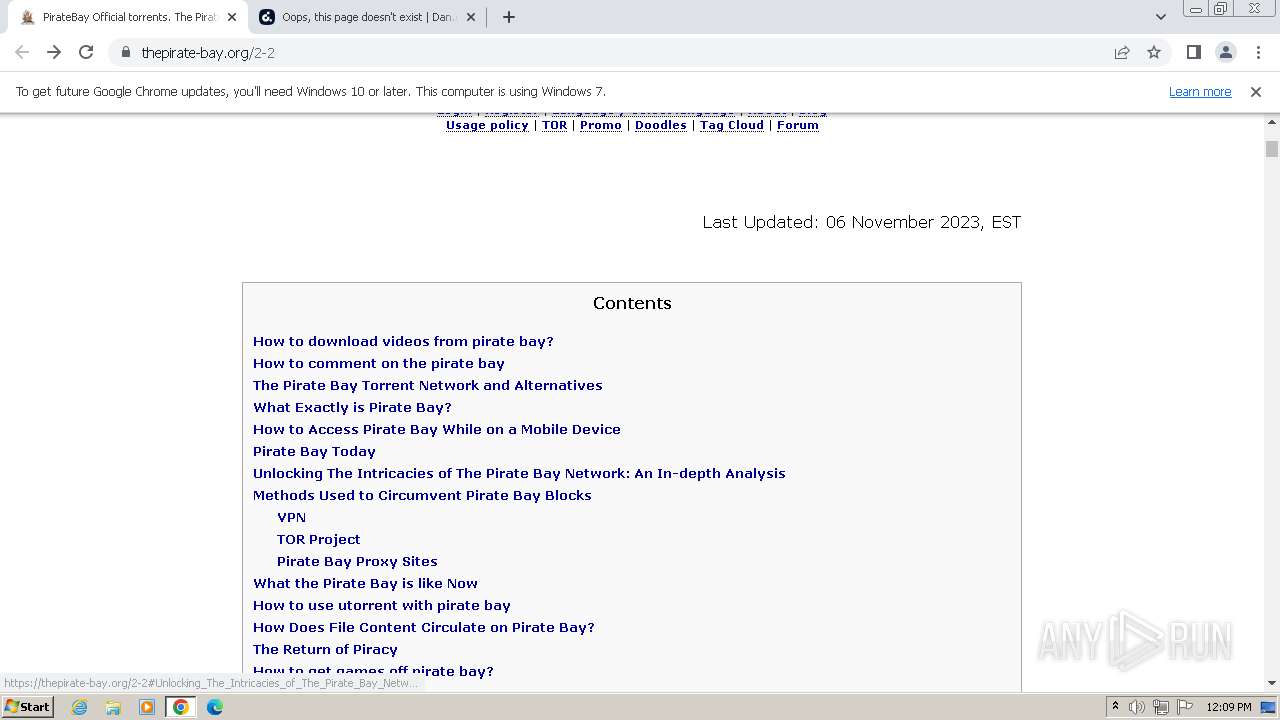
Task: Bookmark this page with the star icon
Action: (x=1154, y=52)
